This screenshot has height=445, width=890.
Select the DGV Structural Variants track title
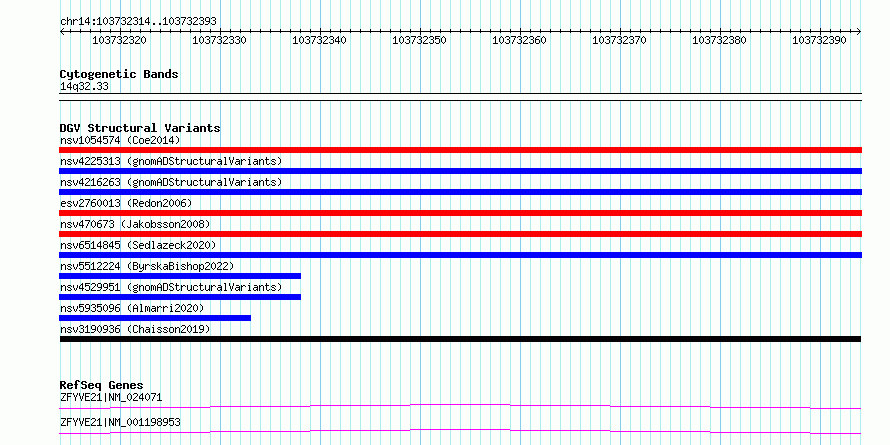(140, 128)
